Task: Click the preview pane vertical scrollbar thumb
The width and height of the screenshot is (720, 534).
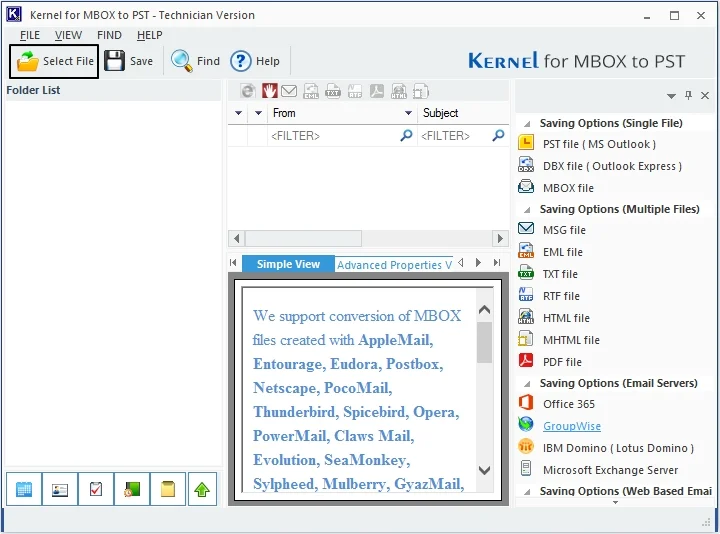Action: click(x=484, y=343)
